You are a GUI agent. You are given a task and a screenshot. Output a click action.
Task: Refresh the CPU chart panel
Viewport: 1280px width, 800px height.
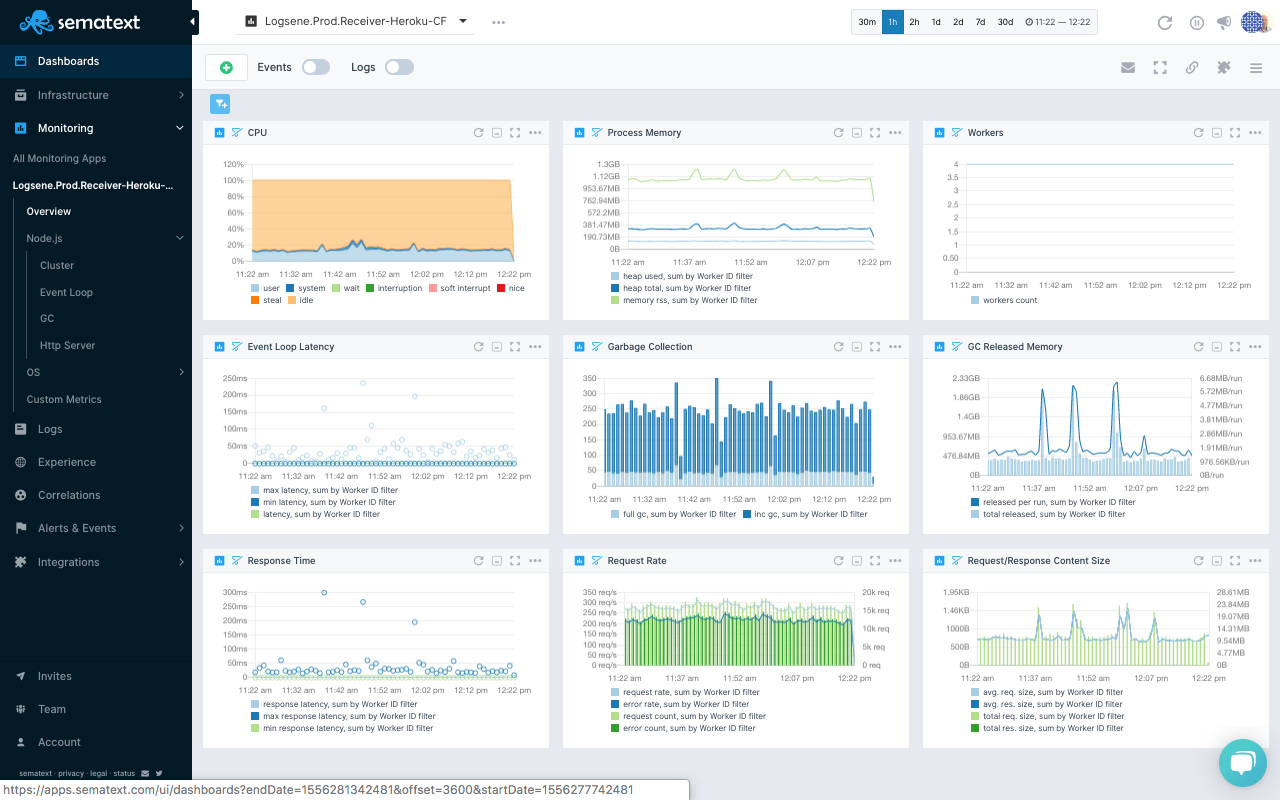(x=478, y=132)
